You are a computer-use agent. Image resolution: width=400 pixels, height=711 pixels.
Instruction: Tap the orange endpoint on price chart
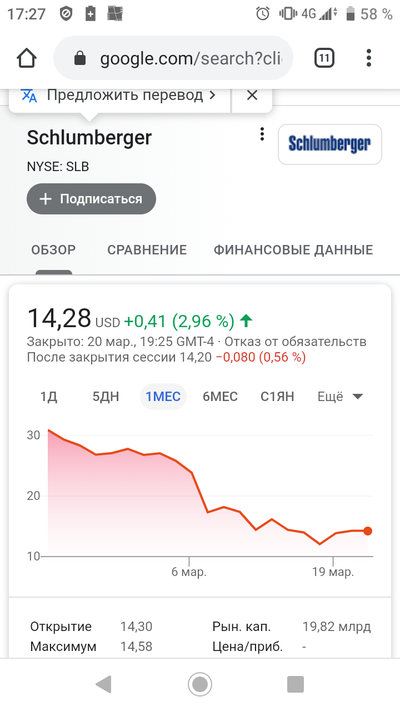coord(367,531)
